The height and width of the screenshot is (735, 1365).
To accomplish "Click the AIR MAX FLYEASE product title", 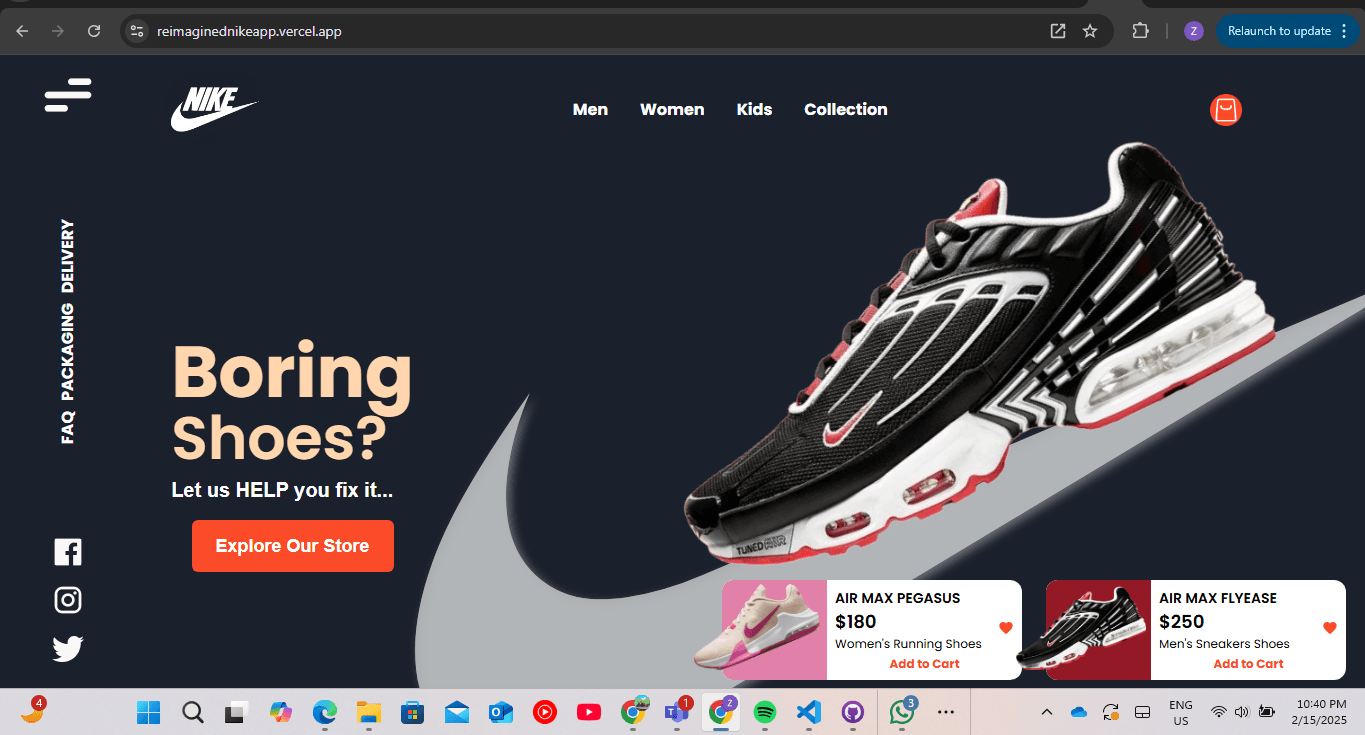I will 1218,598.
